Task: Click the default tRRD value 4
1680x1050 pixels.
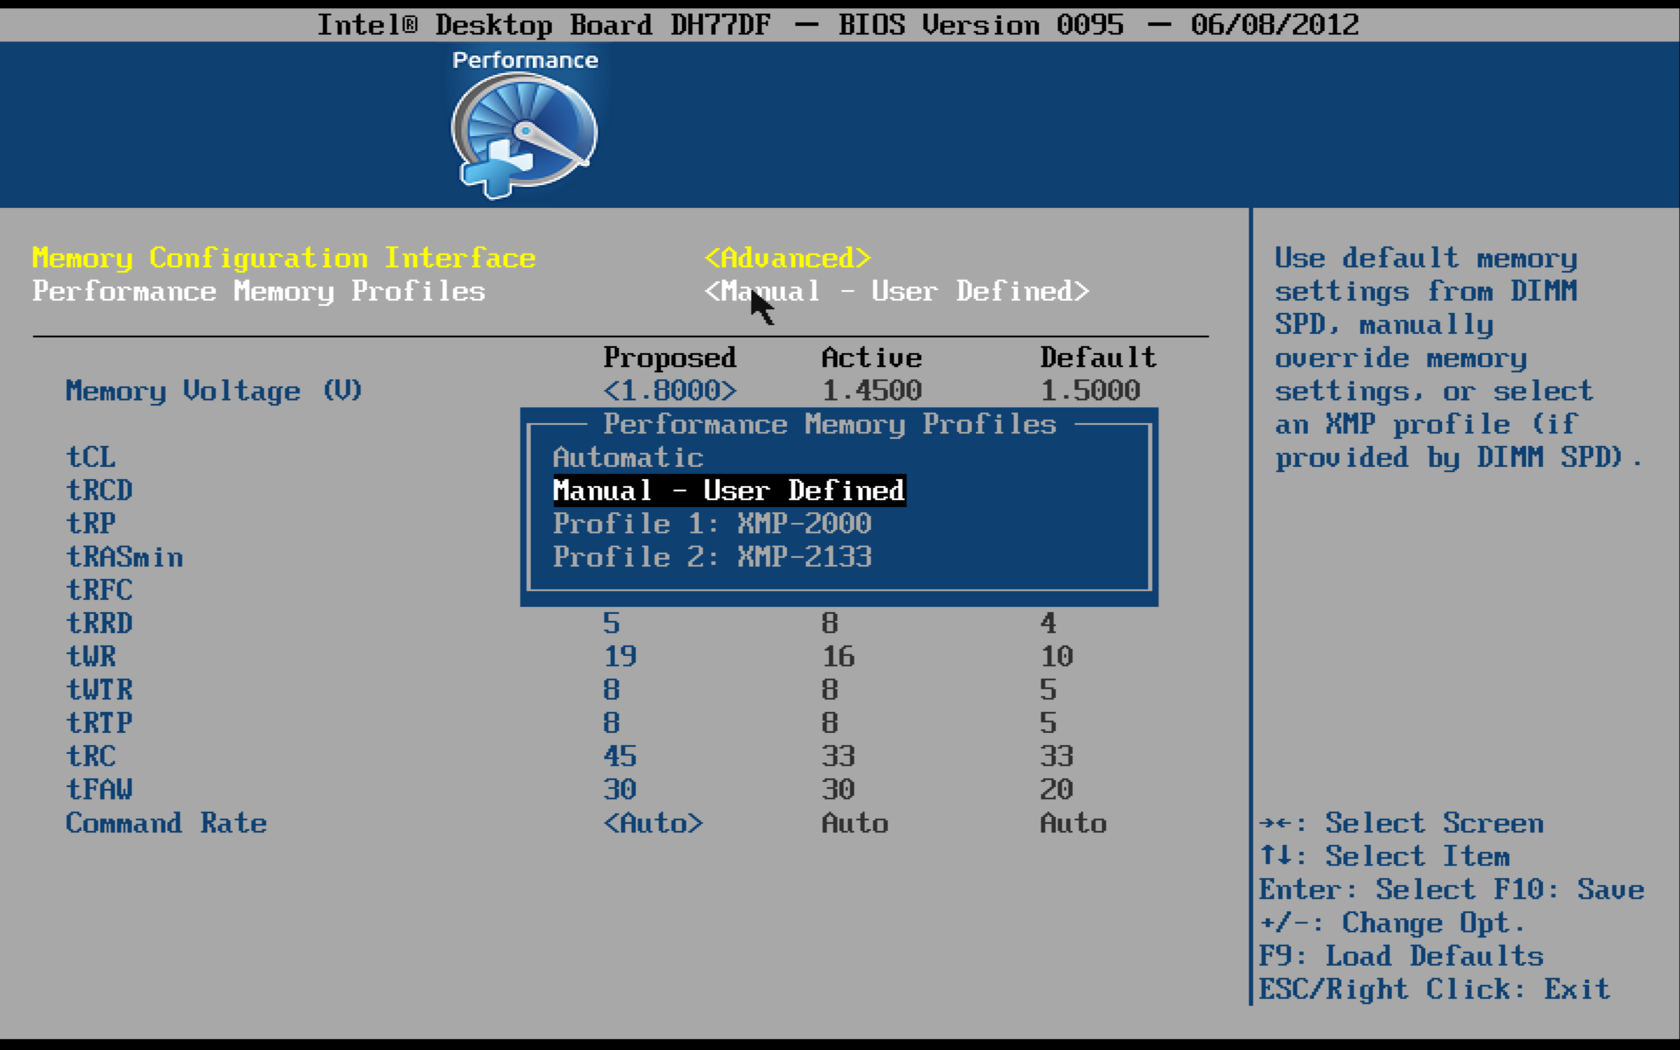Action: [1048, 623]
